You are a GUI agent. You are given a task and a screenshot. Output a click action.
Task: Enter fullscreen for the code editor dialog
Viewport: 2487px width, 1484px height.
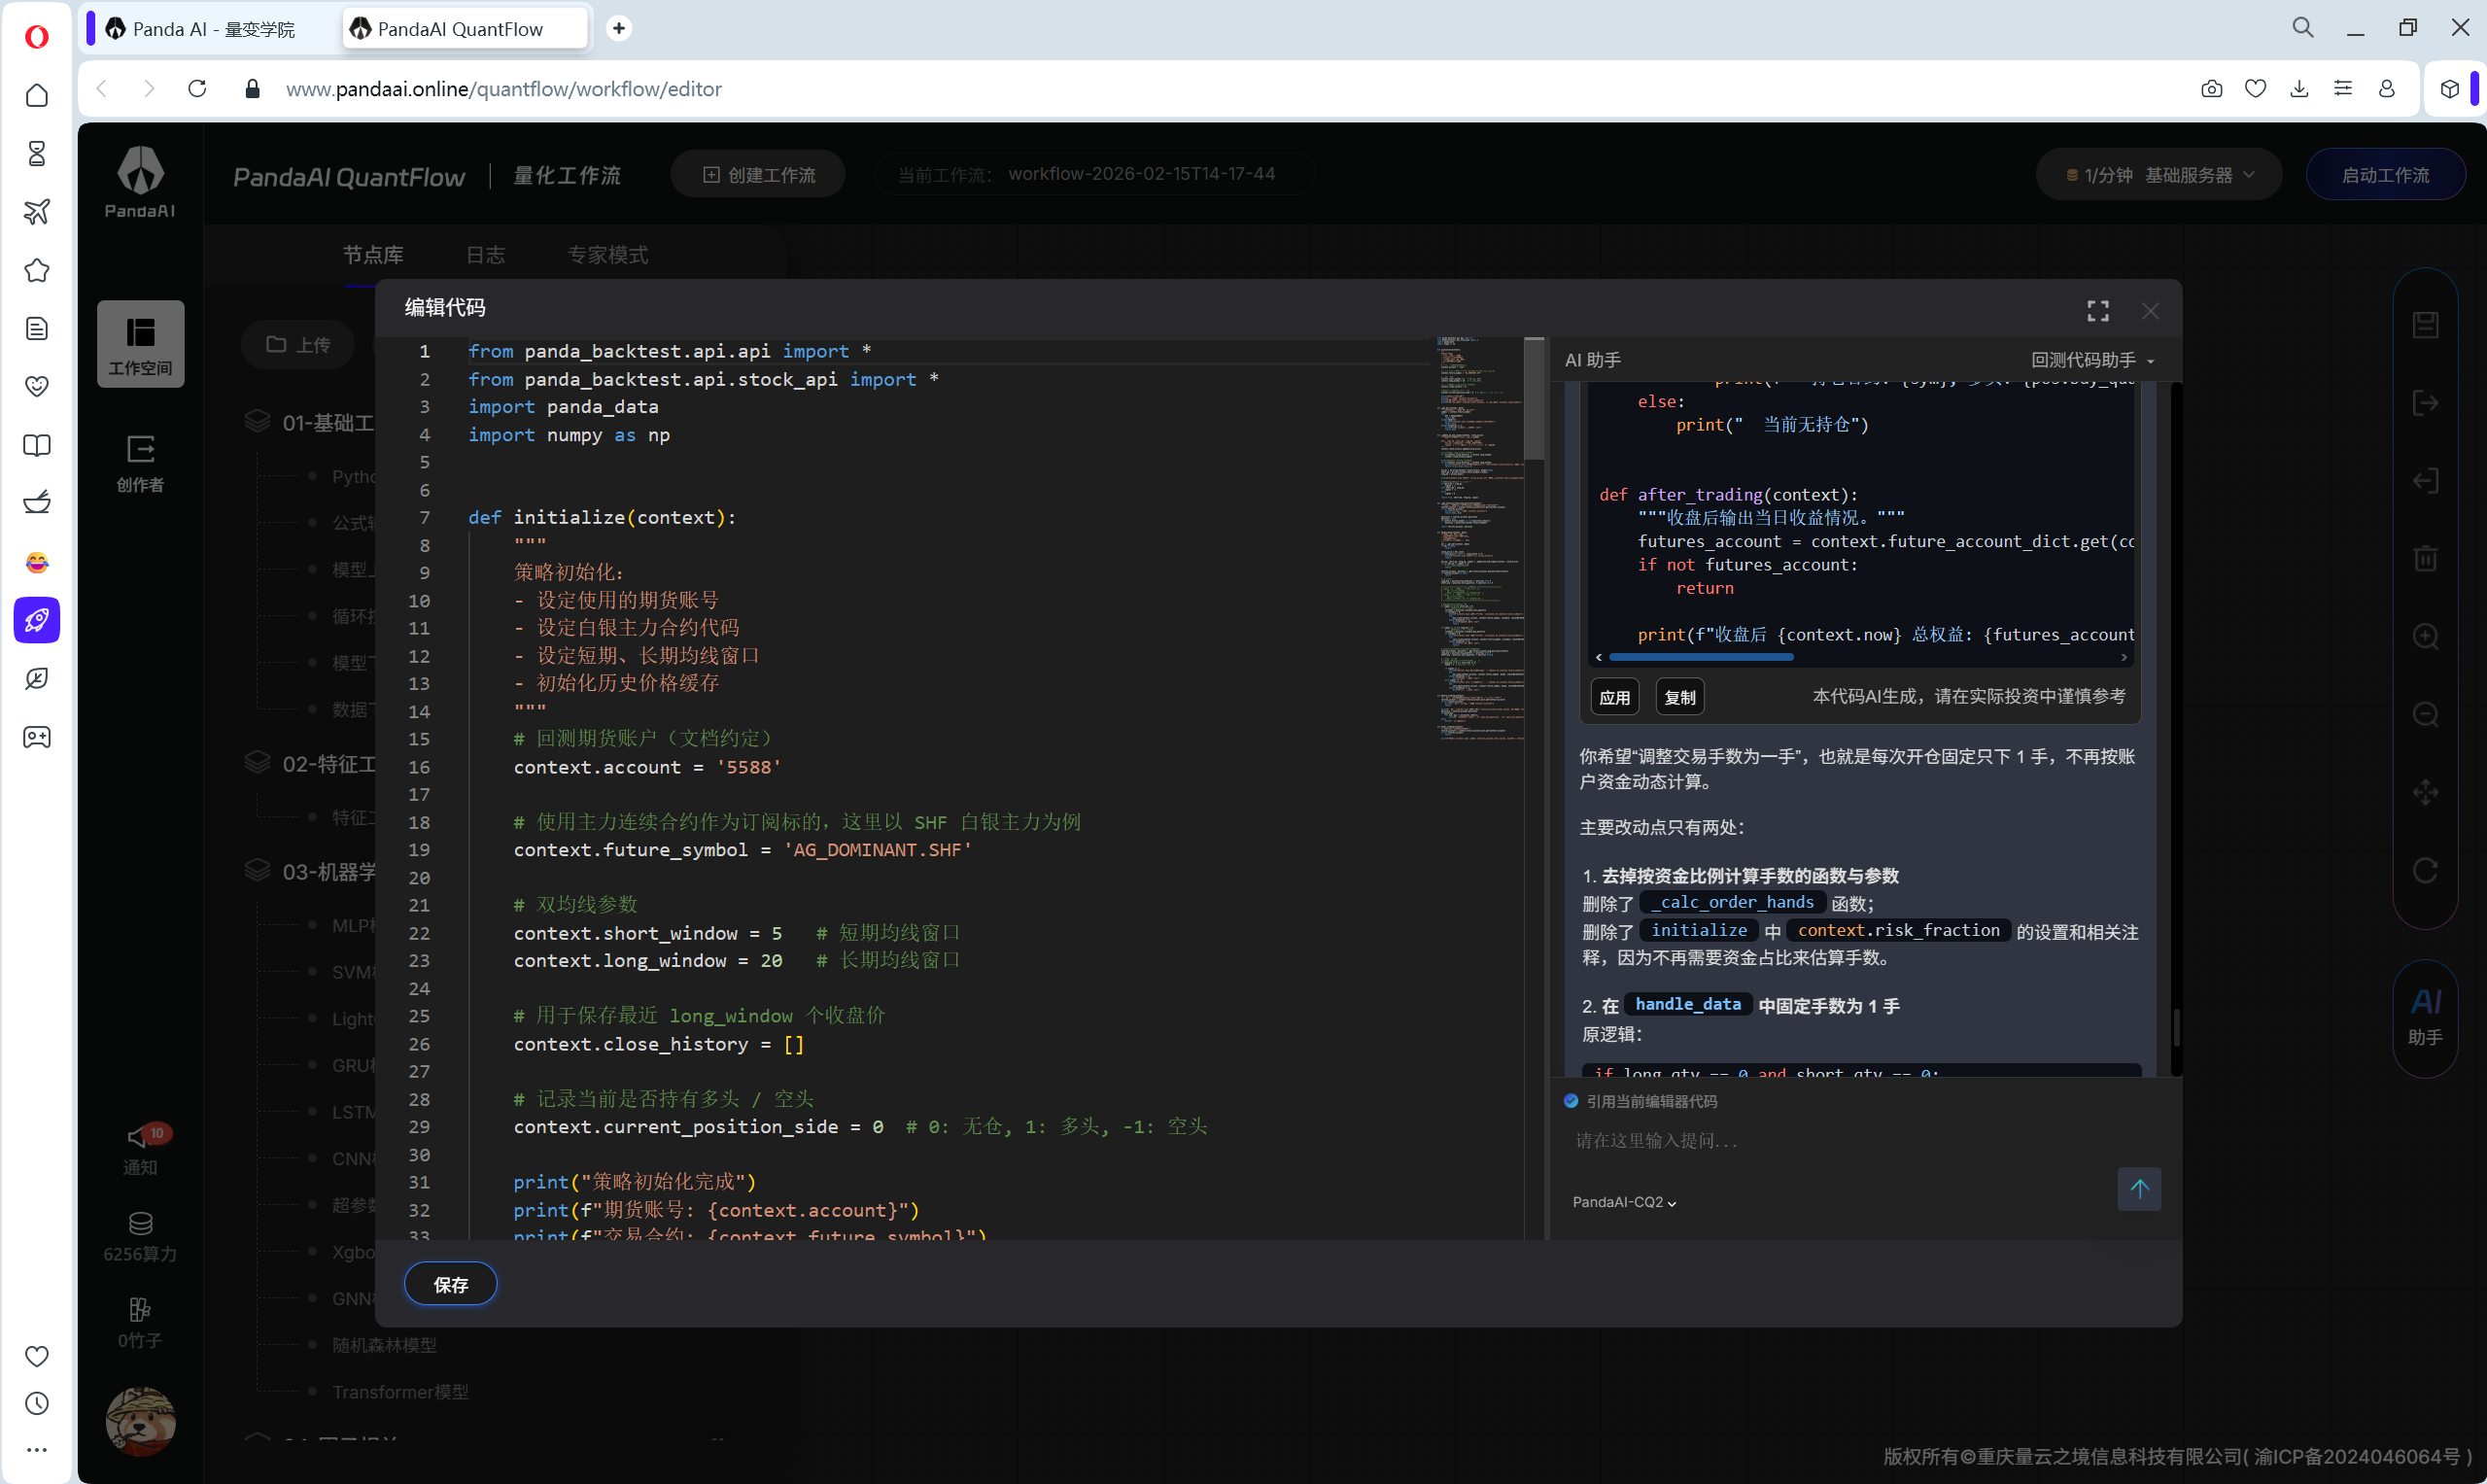[x=2098, y=311]
